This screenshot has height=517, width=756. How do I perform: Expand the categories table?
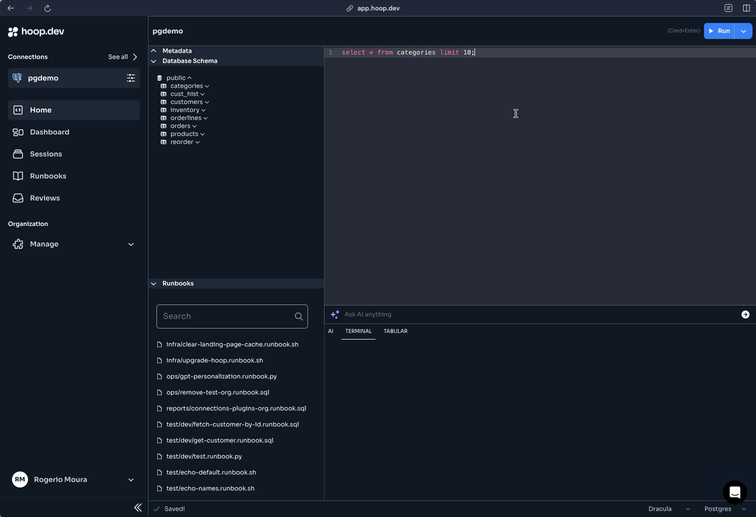point(188,86)
